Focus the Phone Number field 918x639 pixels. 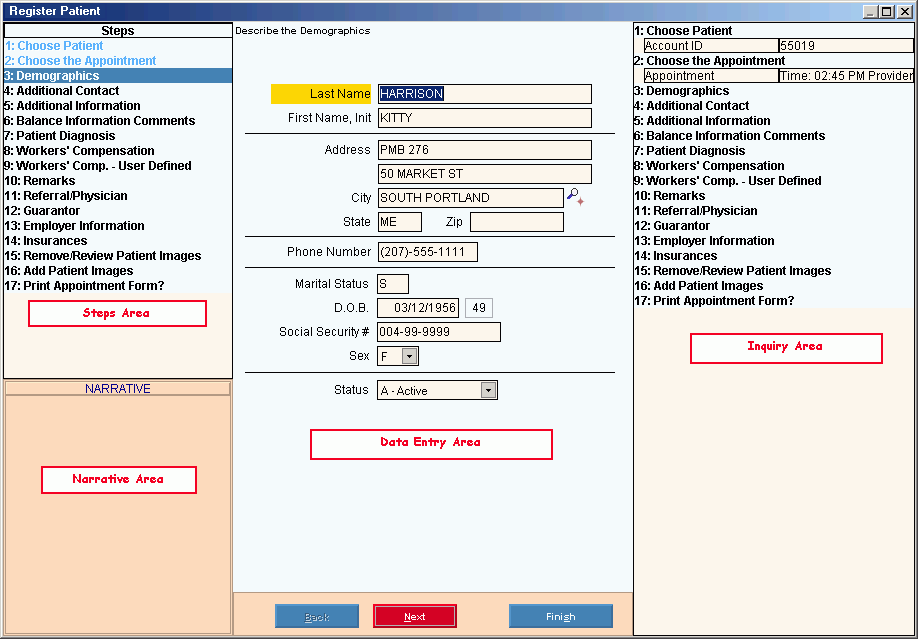click(427, 252)
